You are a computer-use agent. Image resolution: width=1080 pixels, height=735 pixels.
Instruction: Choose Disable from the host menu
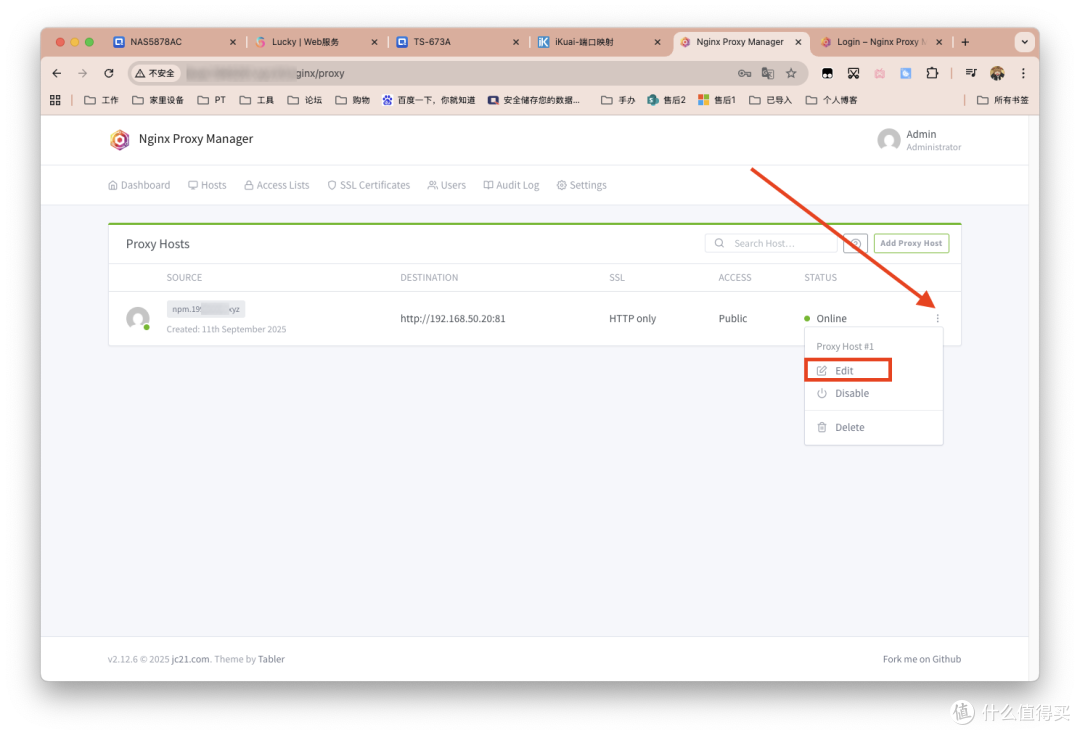pyautogui.click(x=873, y=393)
